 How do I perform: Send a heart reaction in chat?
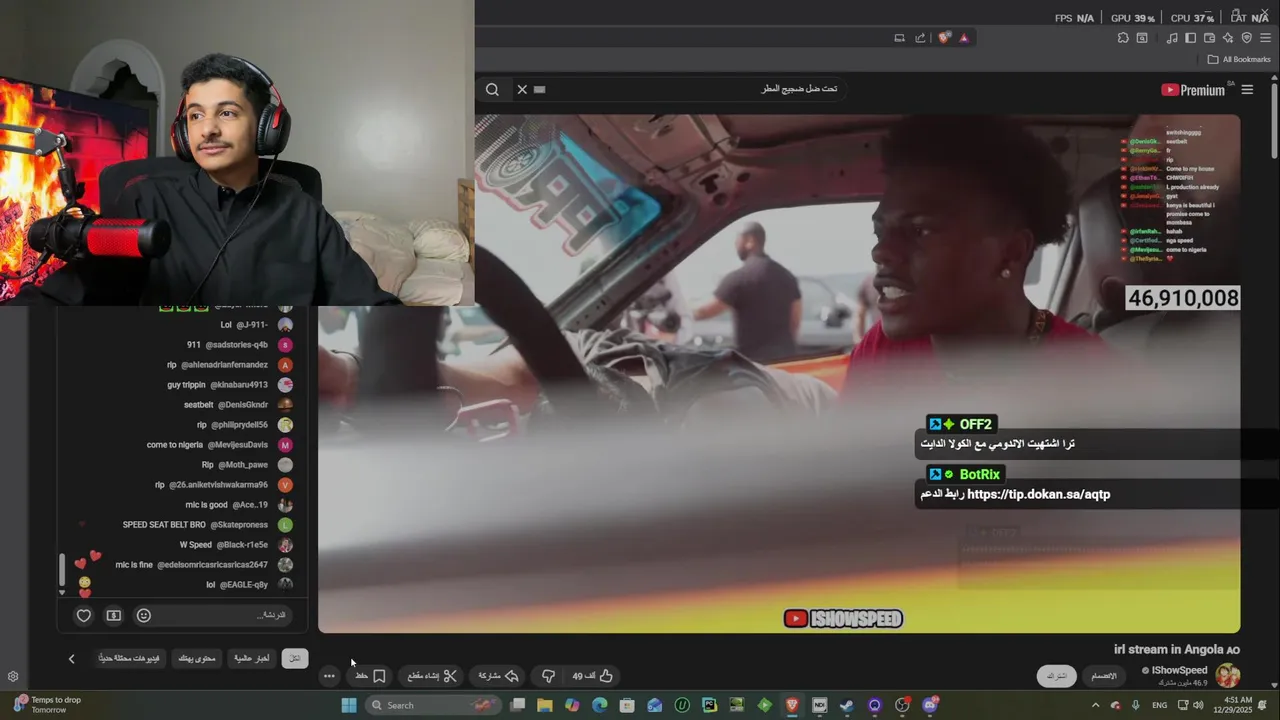84,616
